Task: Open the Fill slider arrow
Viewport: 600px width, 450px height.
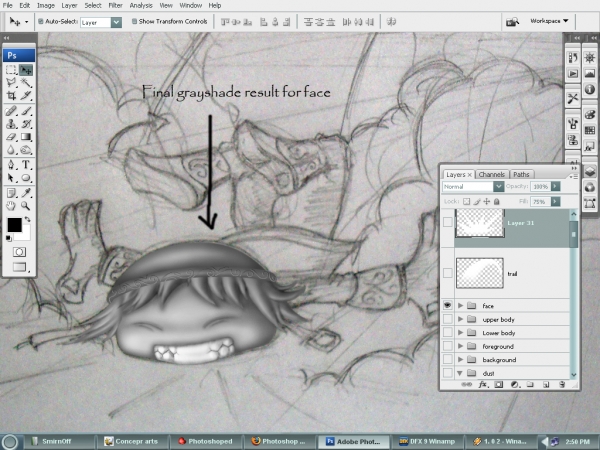Action: pos(555,201)
